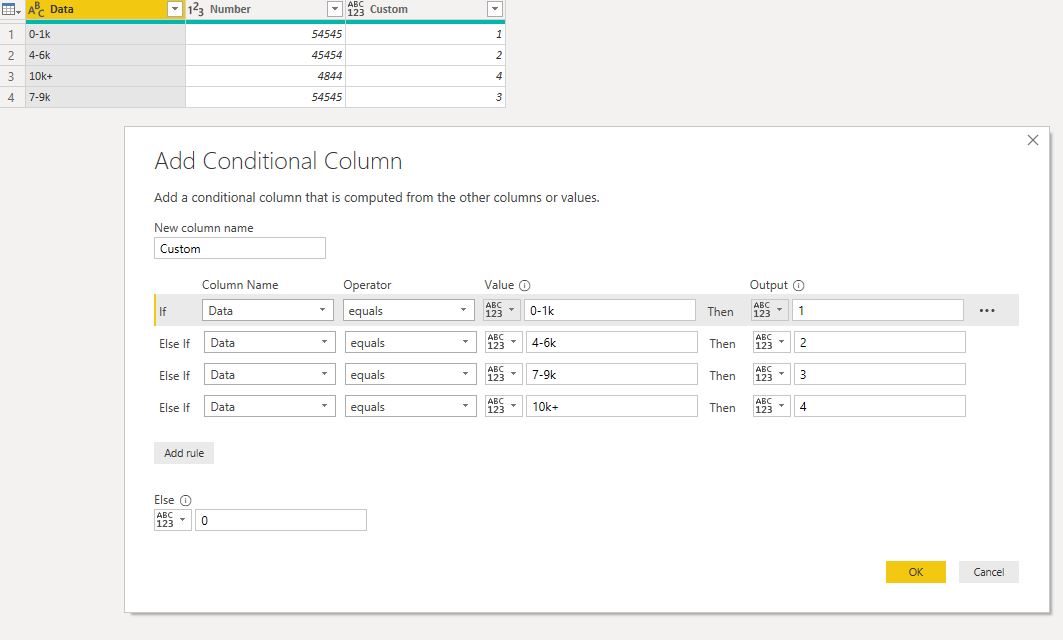Confirm the conditional column with OK
Screen dimensions: 1063x640
coord(915,572)
